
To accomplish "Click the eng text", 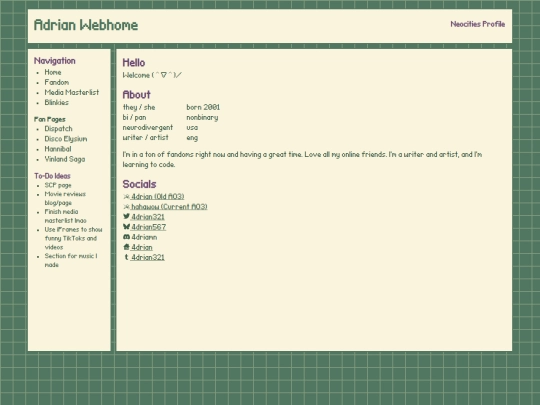I will [192, 138].
